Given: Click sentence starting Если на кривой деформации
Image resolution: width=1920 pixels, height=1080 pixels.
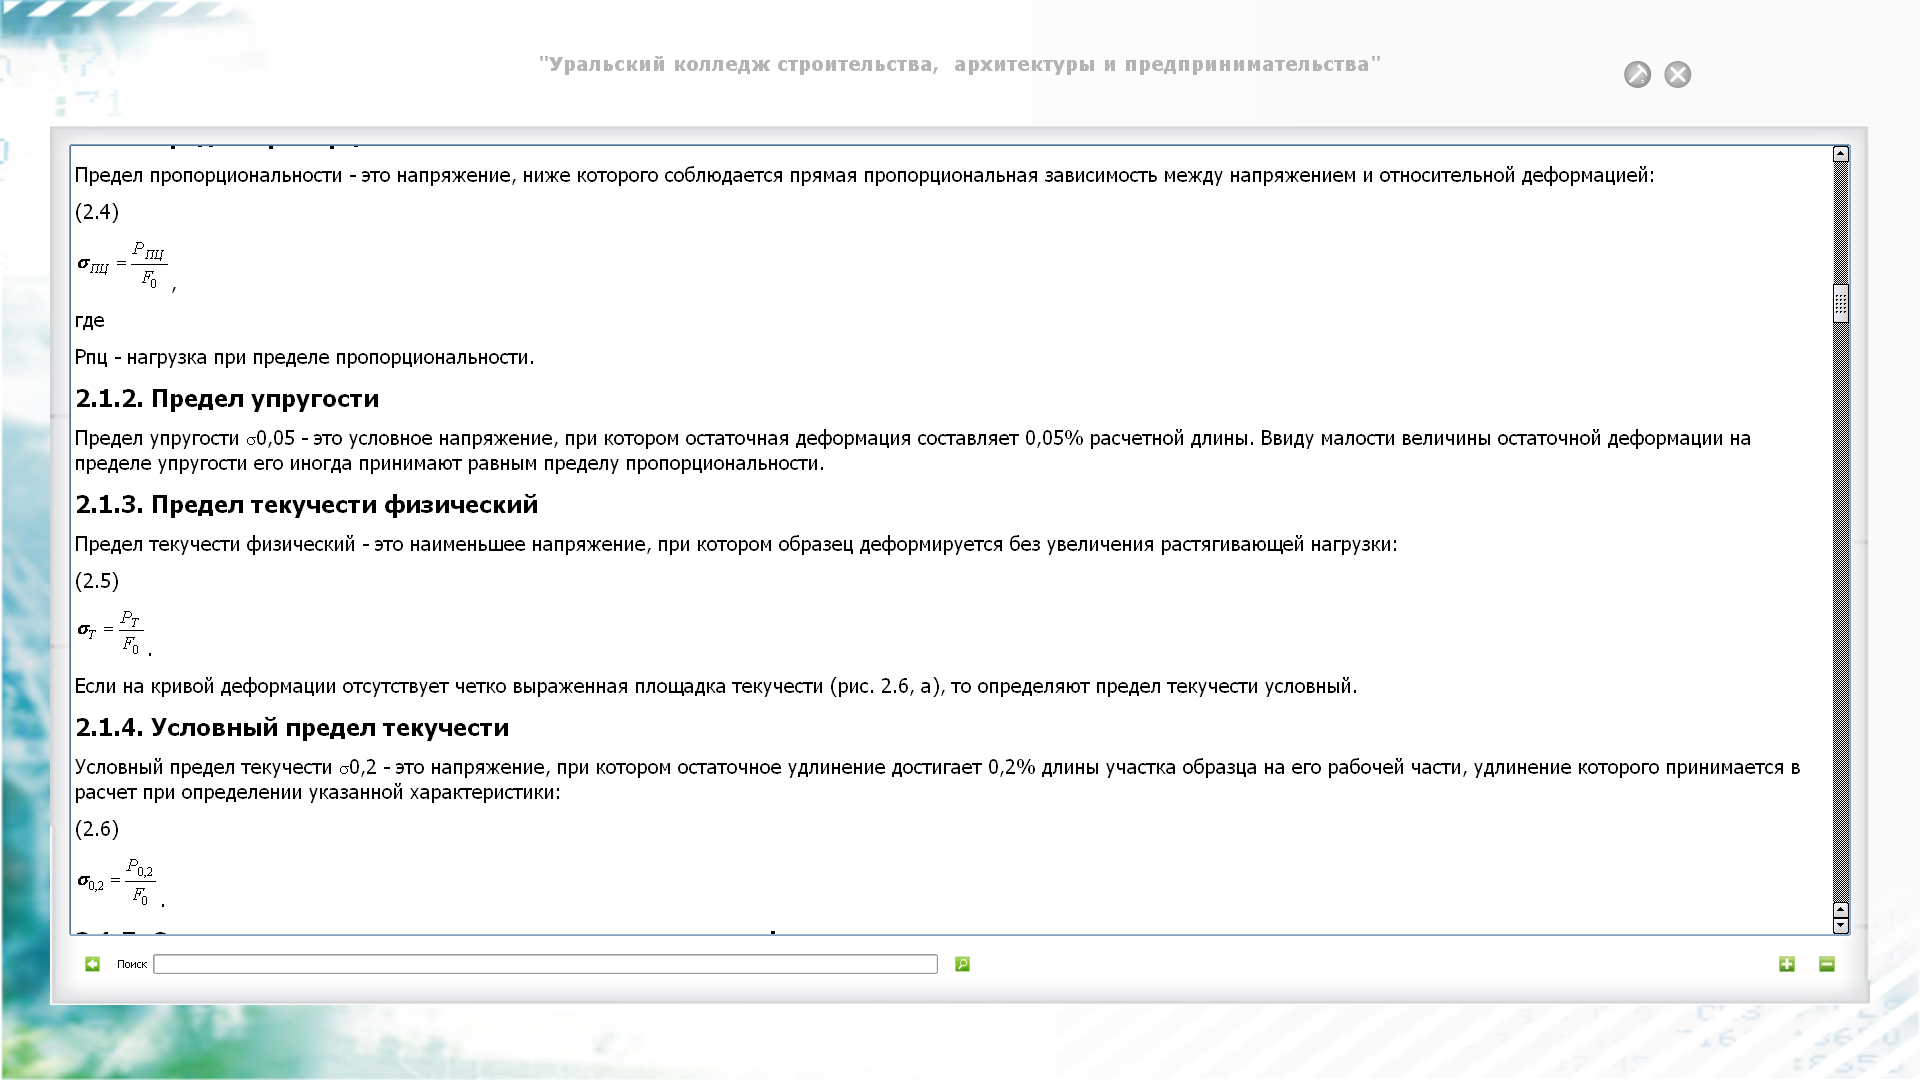Looking at the screenshot, I should pyautogui.click(x=716, y=687).
